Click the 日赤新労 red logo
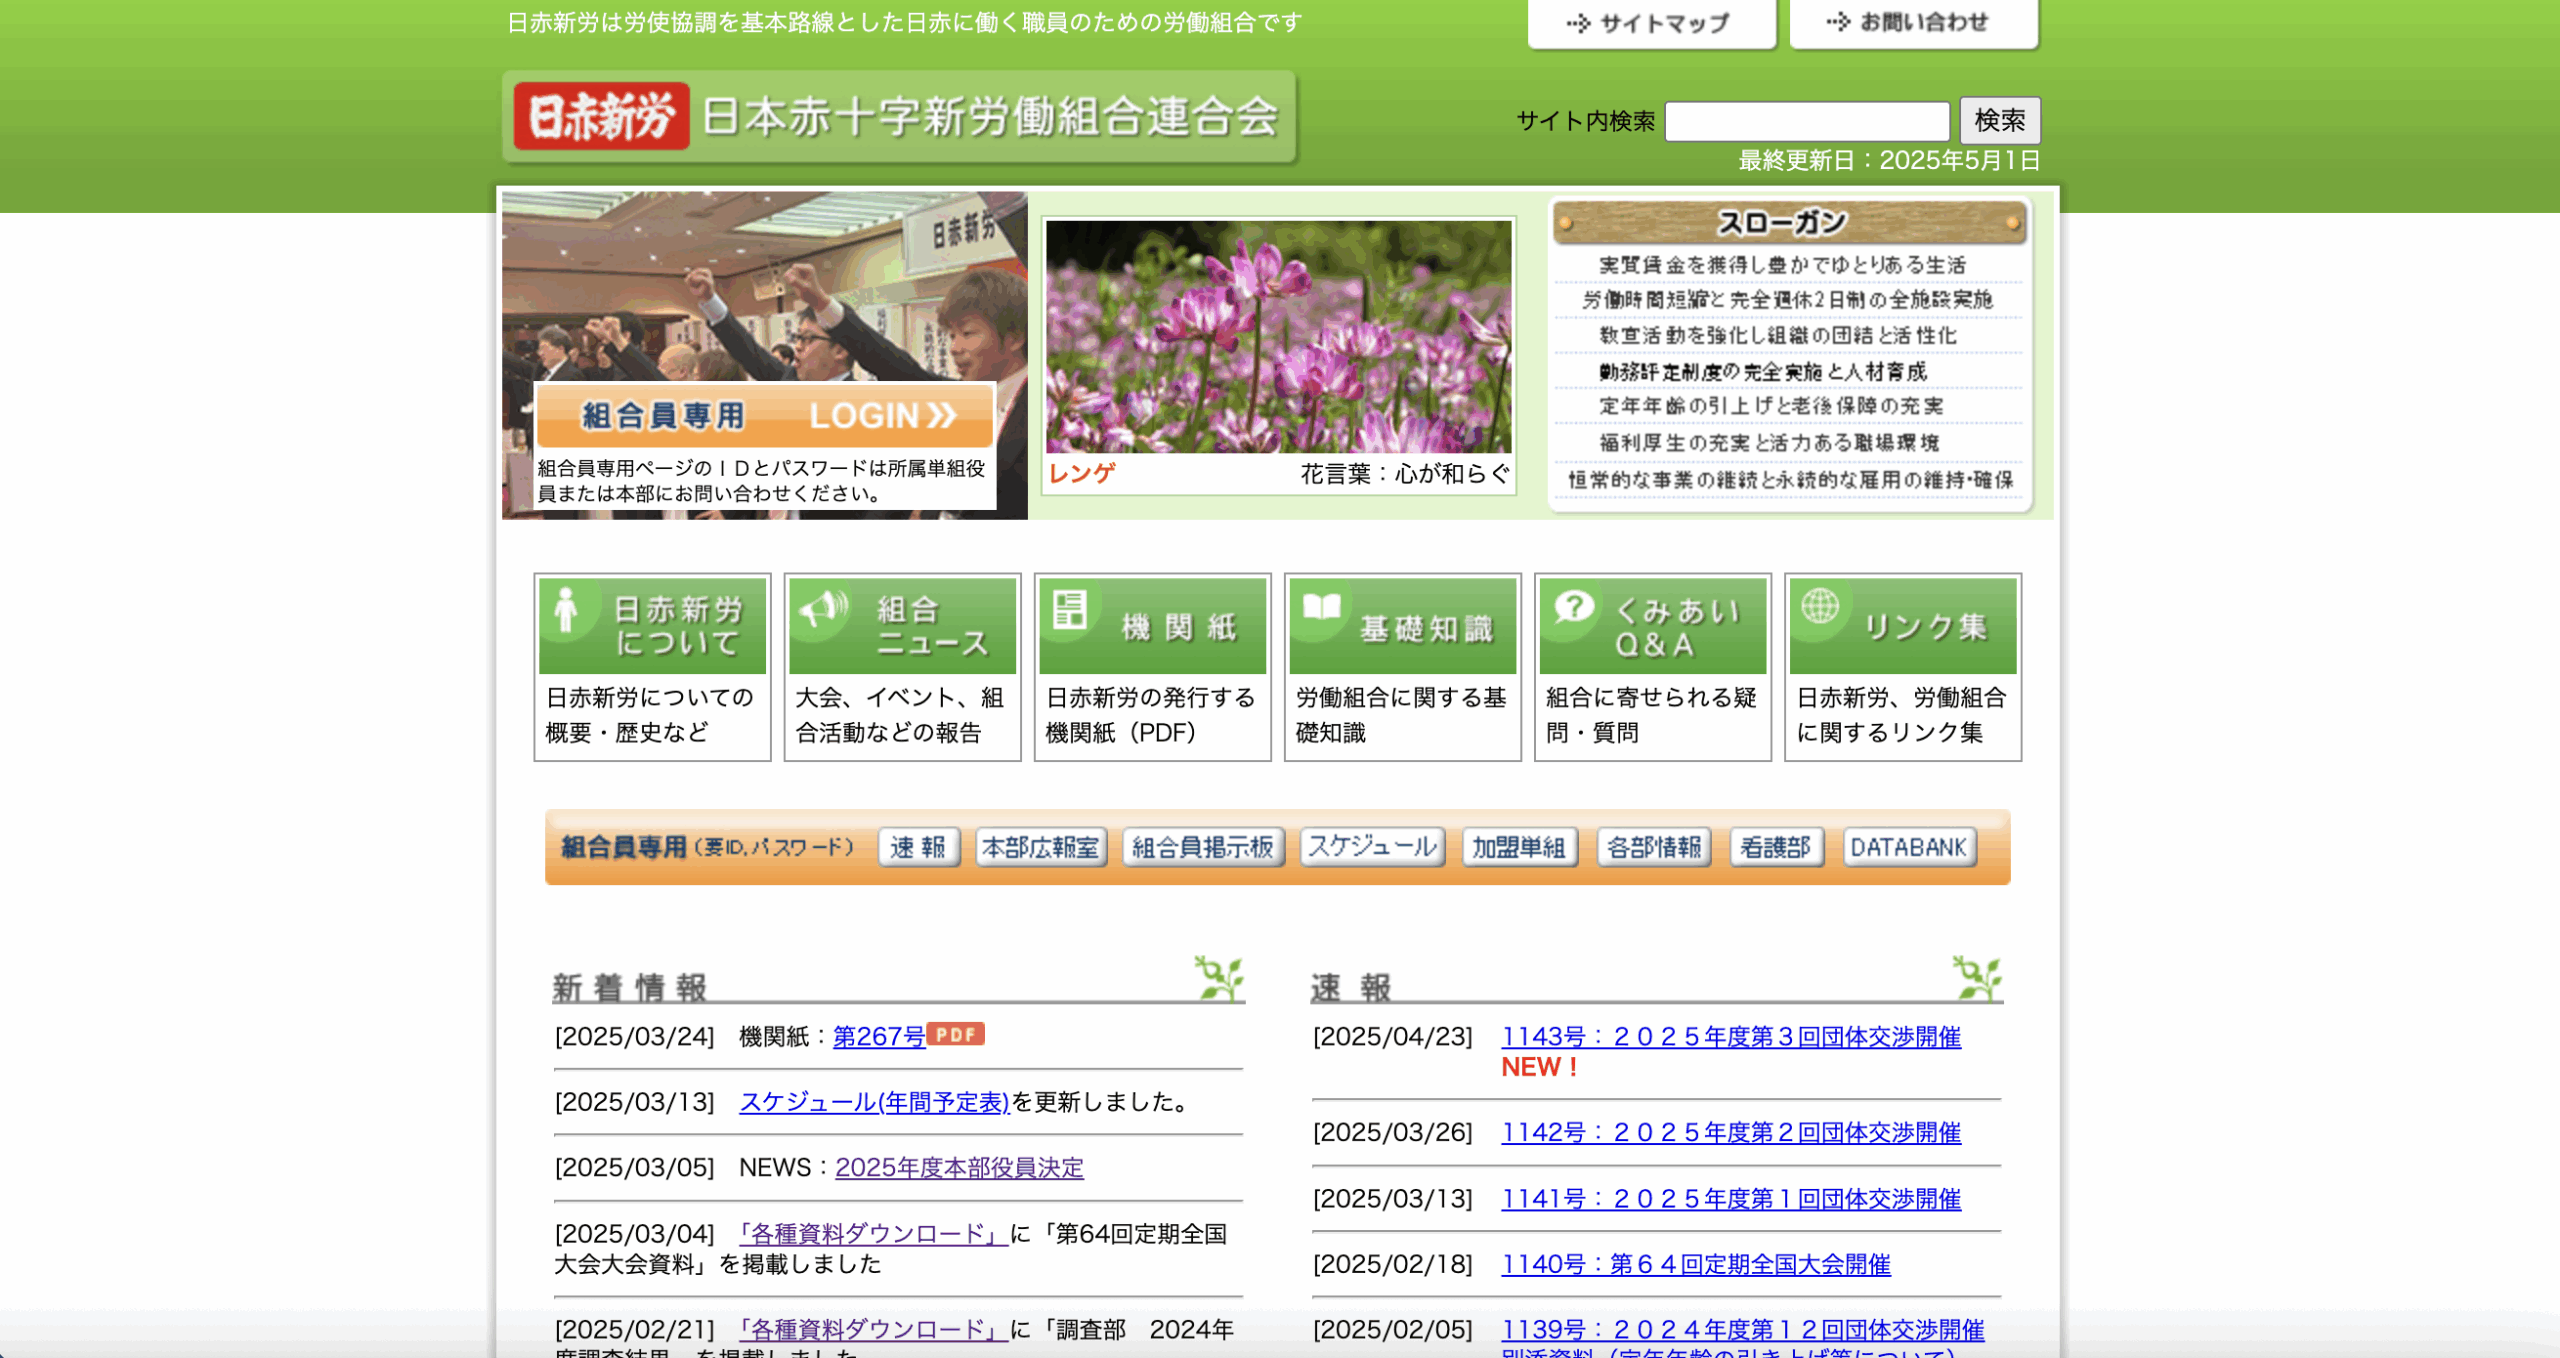Image resolution: width=2560 pixels, height=1358 pixels. pos(601,116)
